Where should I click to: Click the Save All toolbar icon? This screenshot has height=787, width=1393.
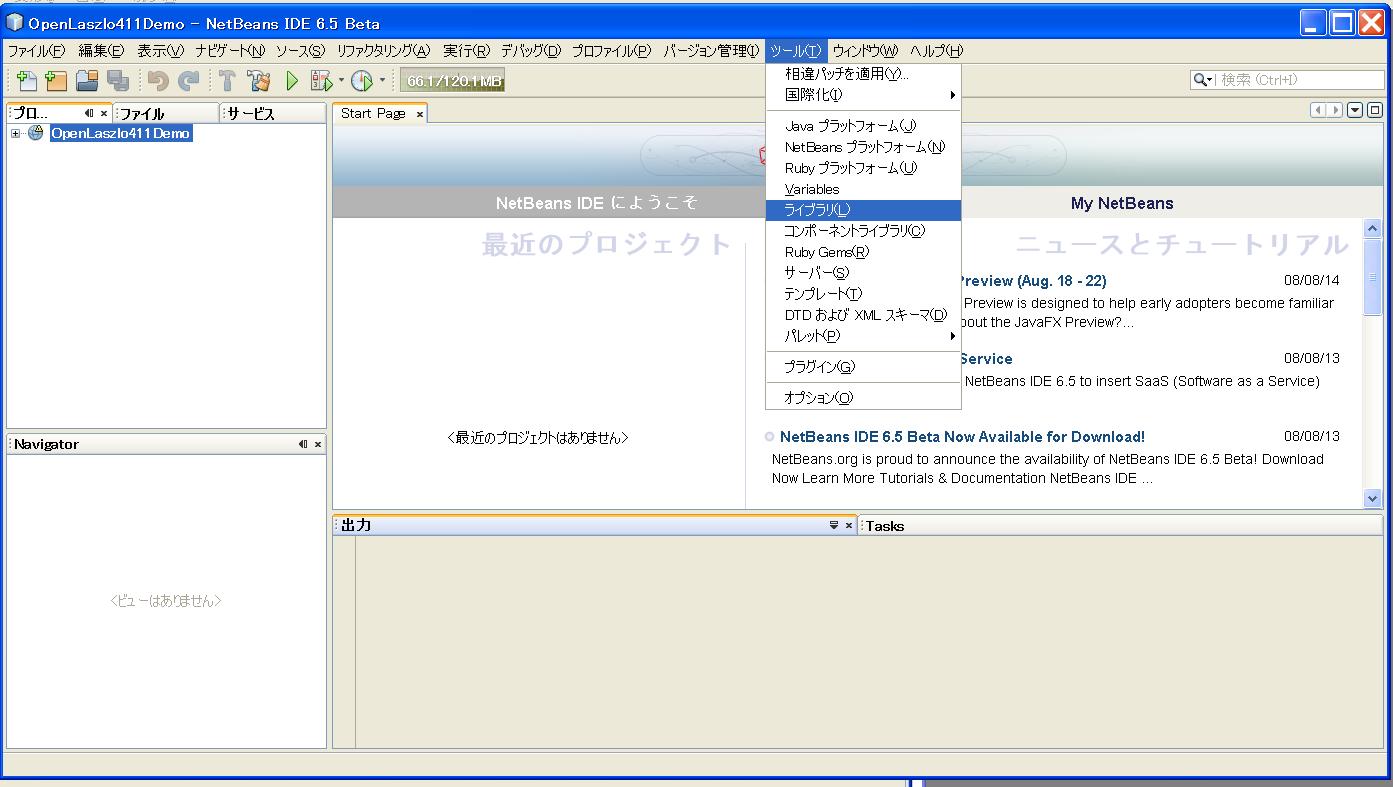pos(117,81)
